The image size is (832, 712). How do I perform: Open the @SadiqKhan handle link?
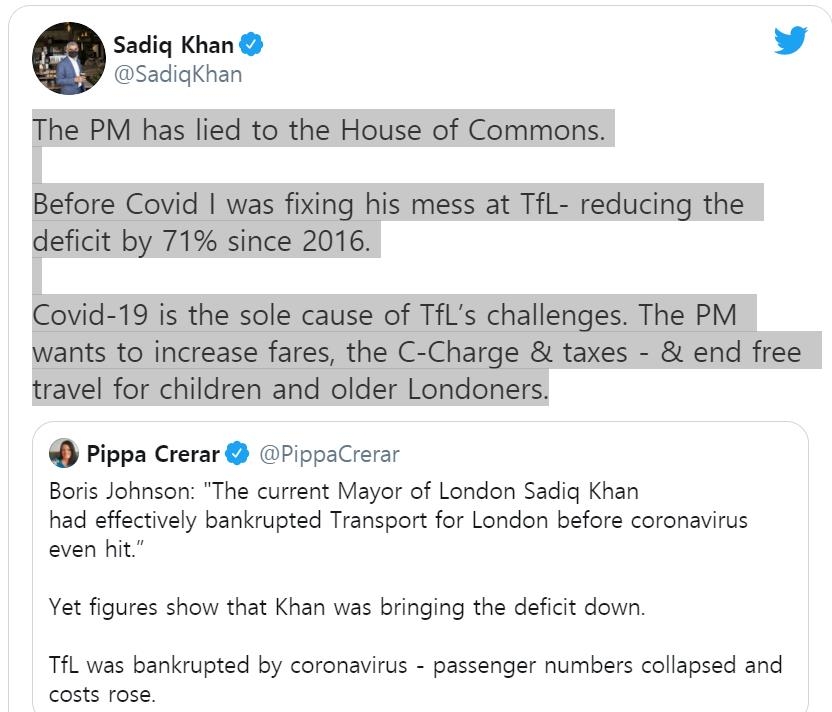pyautogui.click(x=177, y=74)
